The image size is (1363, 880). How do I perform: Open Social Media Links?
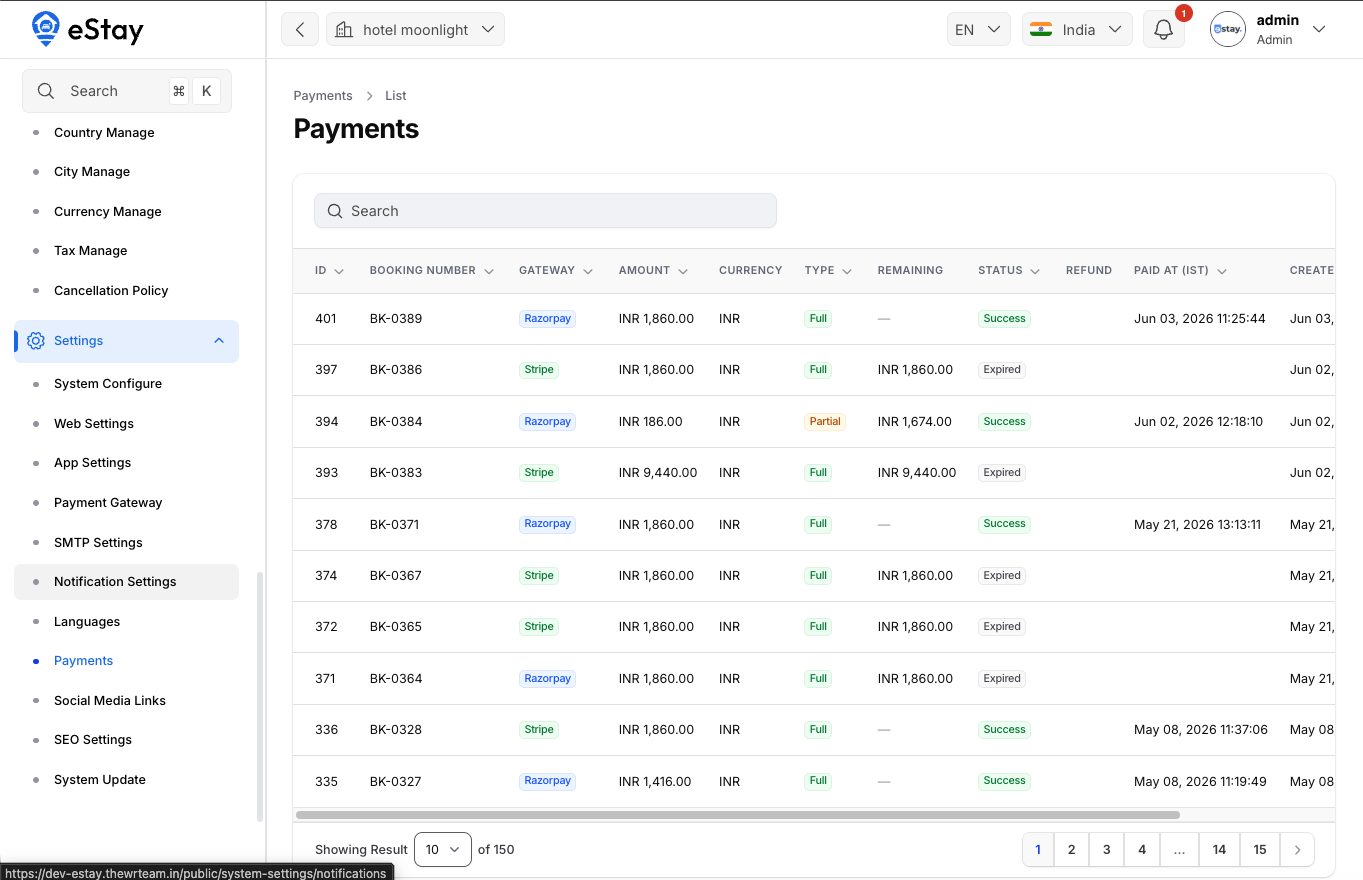(110, 701)
